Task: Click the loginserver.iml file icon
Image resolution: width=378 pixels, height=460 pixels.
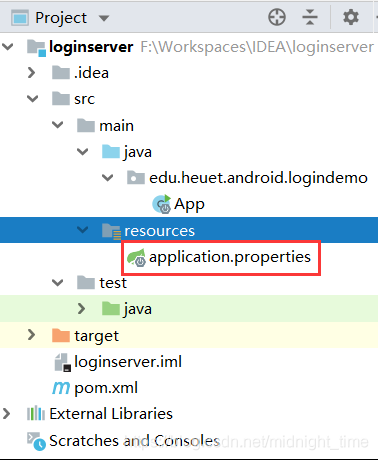Action: (63, 362)
